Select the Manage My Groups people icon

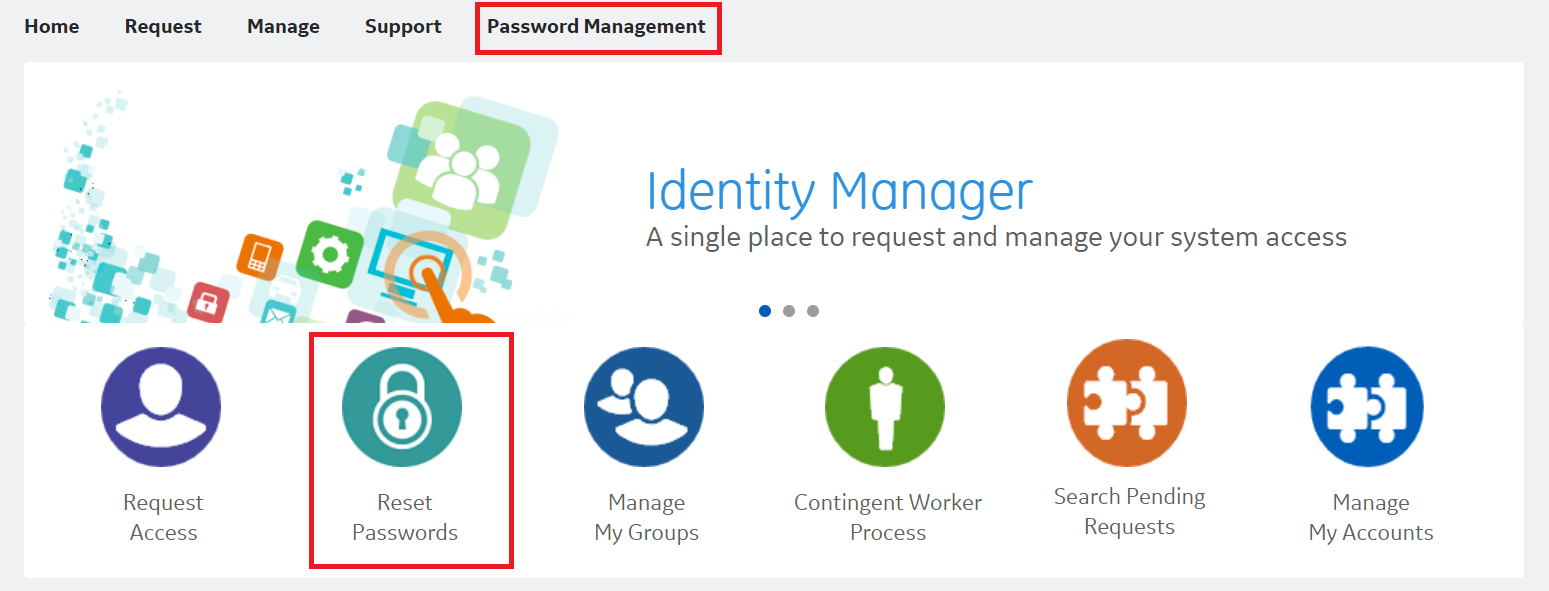tap(644, 407)
